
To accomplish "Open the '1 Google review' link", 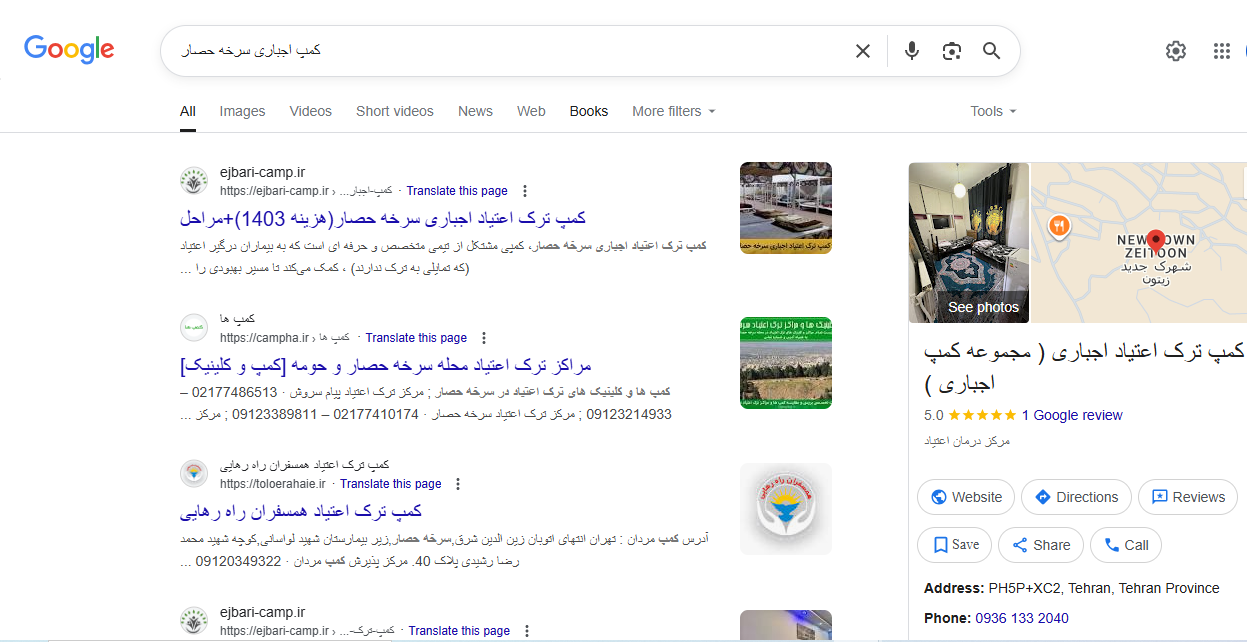I will [1072, 415].
